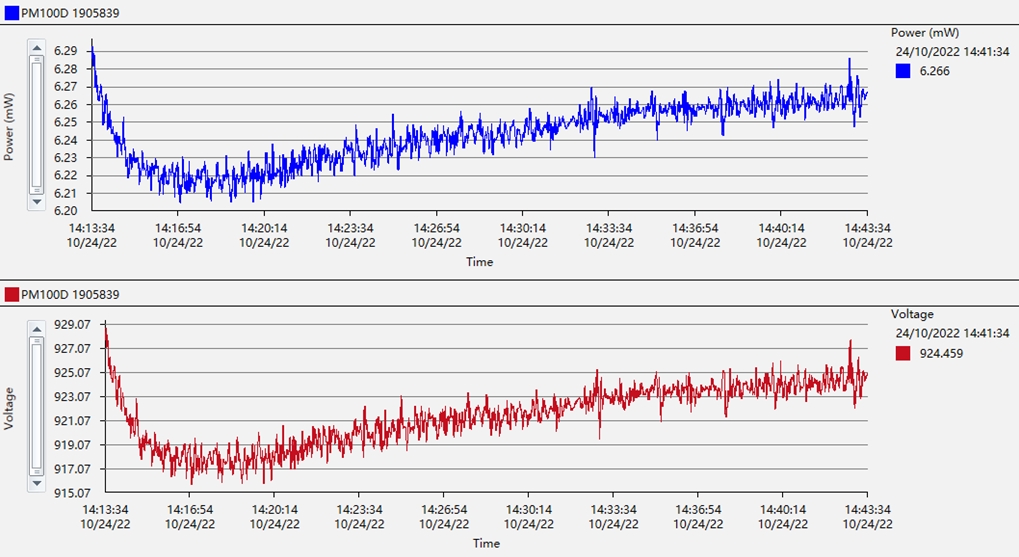Select the blue Power legend color swatch

pyautogui.click(x=903, y=71)
